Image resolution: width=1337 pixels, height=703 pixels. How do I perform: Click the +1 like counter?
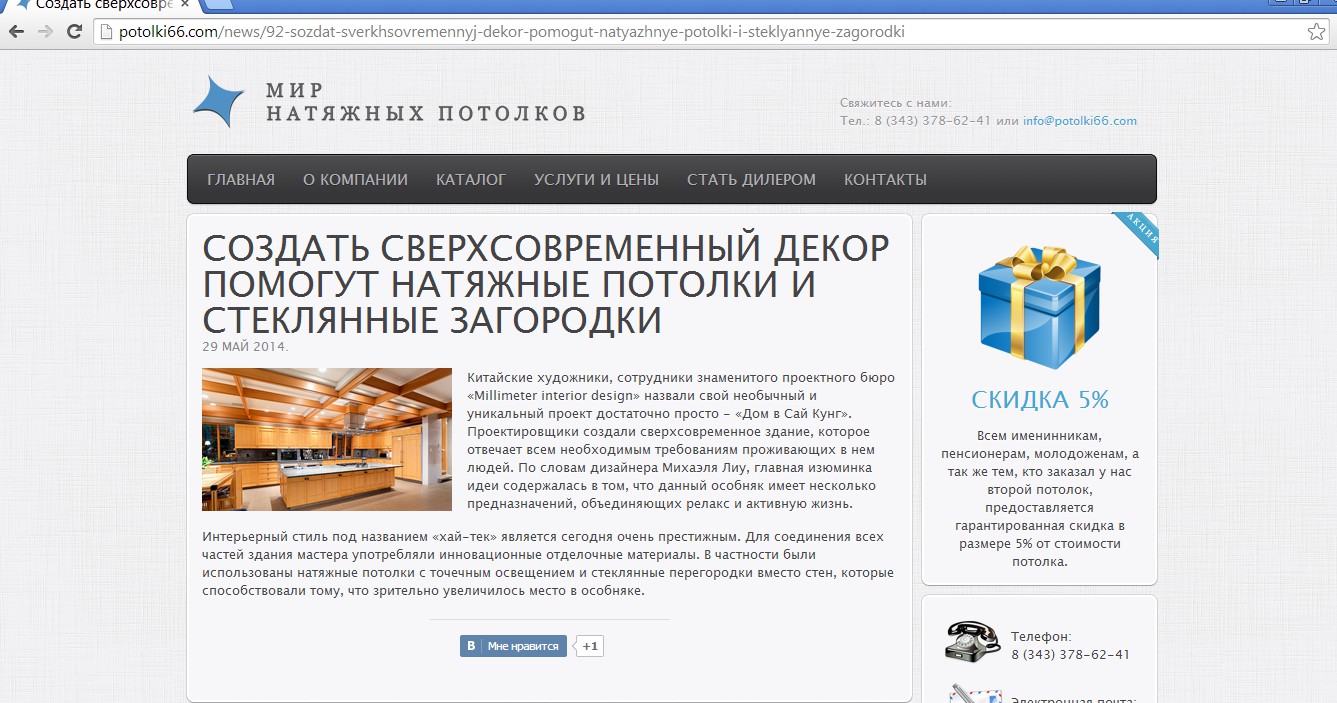590,646
